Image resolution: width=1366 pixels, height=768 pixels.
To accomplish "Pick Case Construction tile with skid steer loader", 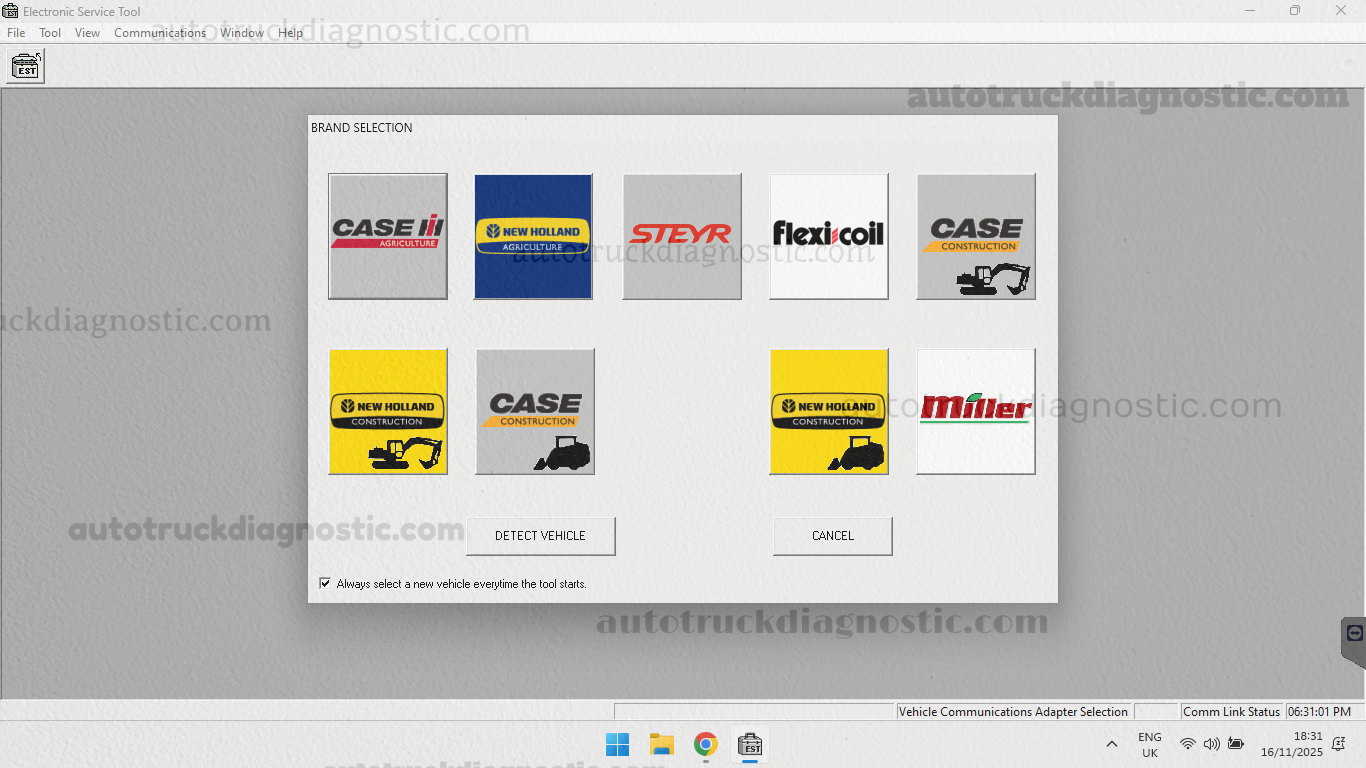I will [x=535, y=411].
